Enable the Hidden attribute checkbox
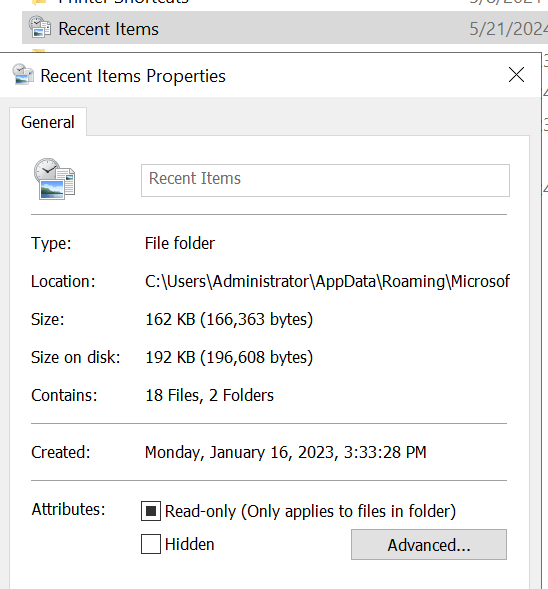548x589 pixels. [x=151, y=544]
